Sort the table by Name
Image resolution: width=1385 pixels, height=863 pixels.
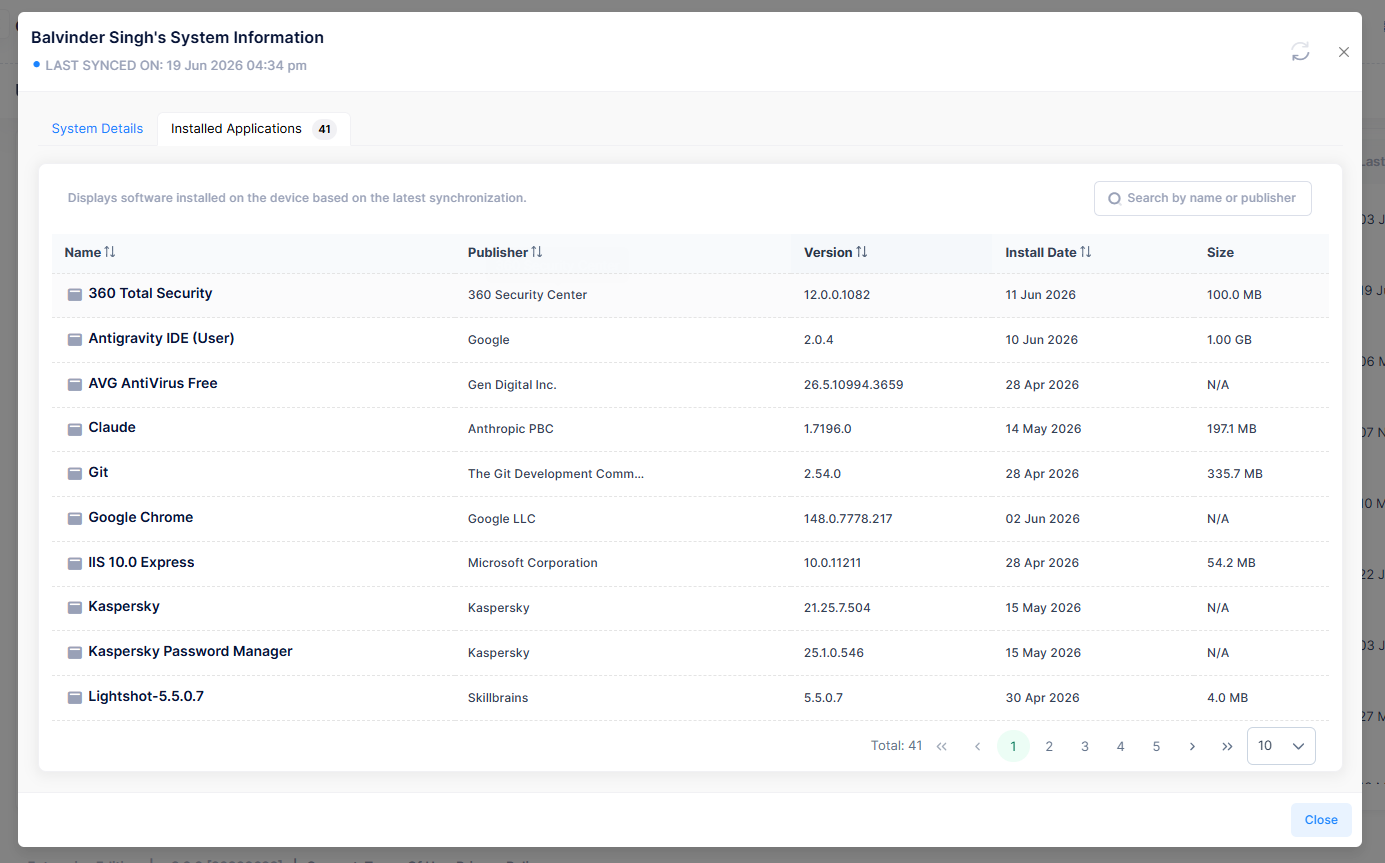(110, 252)
